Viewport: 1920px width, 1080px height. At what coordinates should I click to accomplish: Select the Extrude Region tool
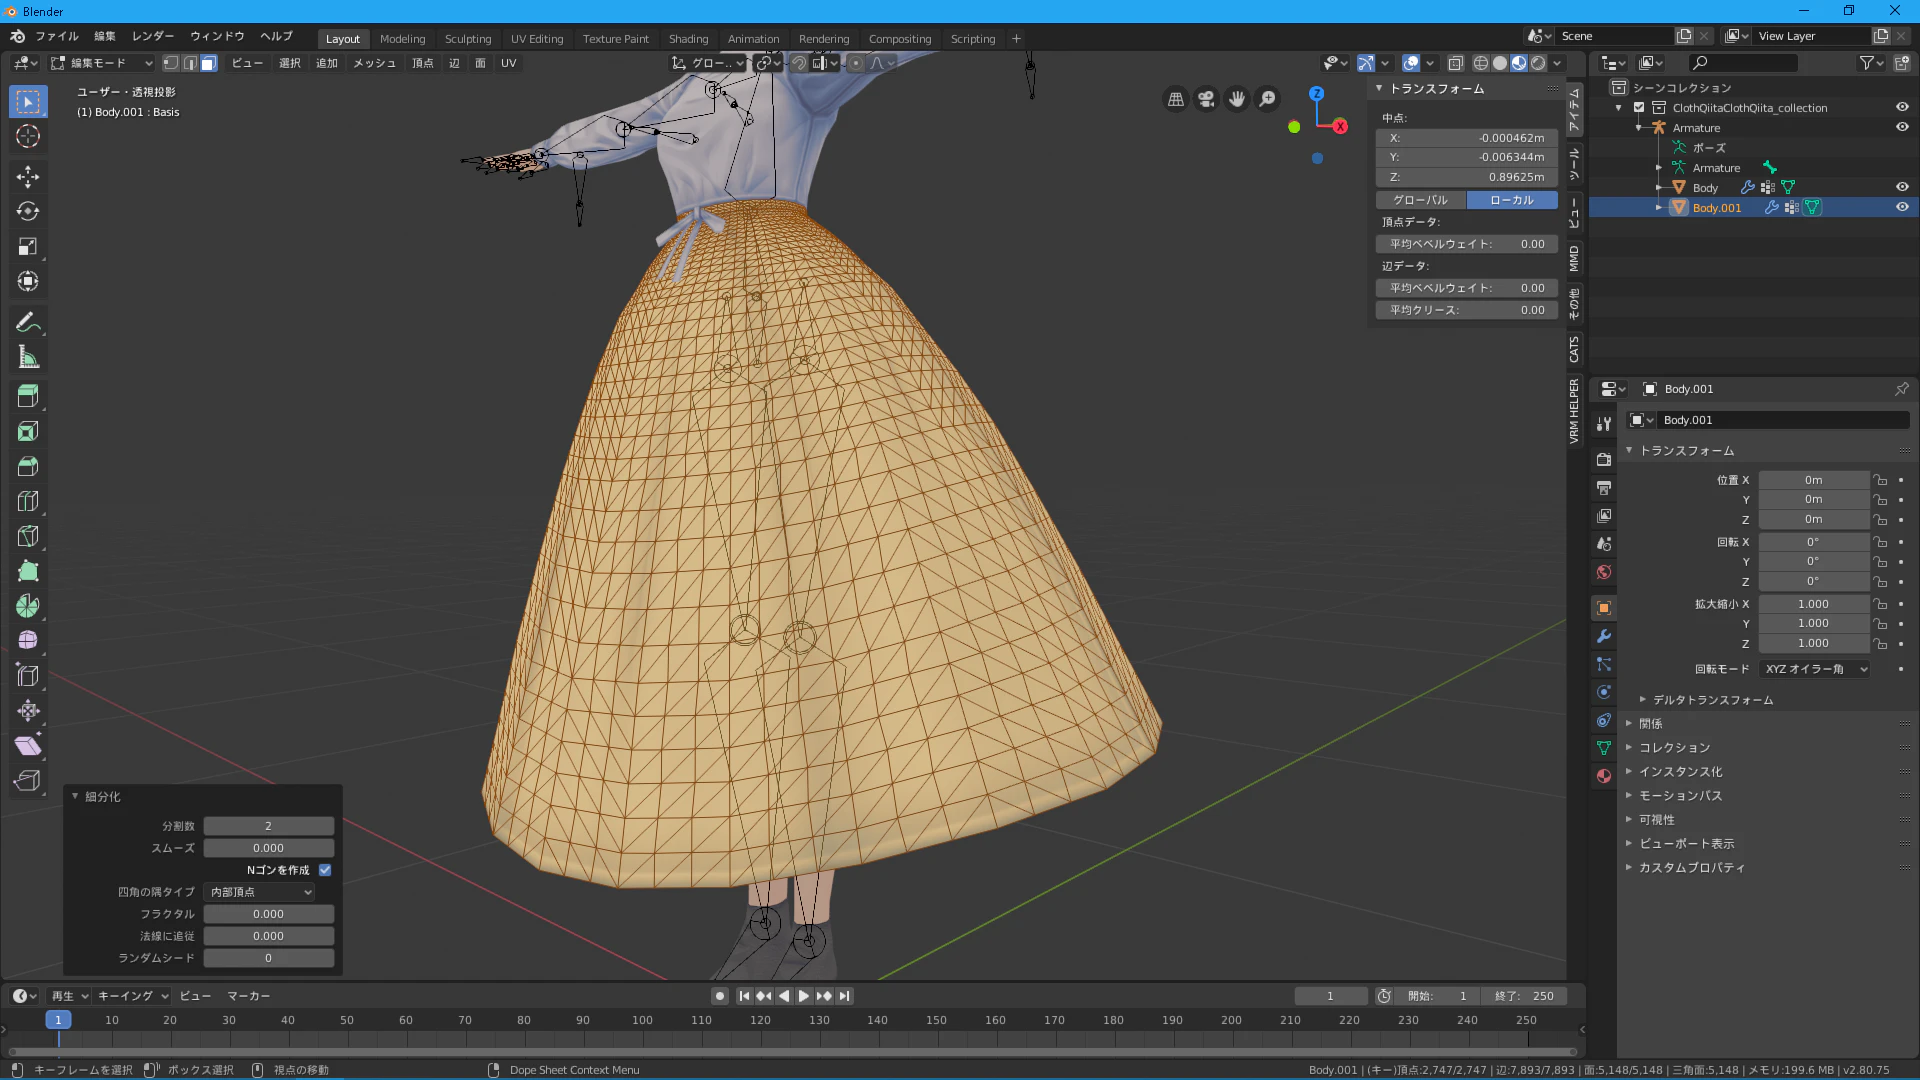28,396
